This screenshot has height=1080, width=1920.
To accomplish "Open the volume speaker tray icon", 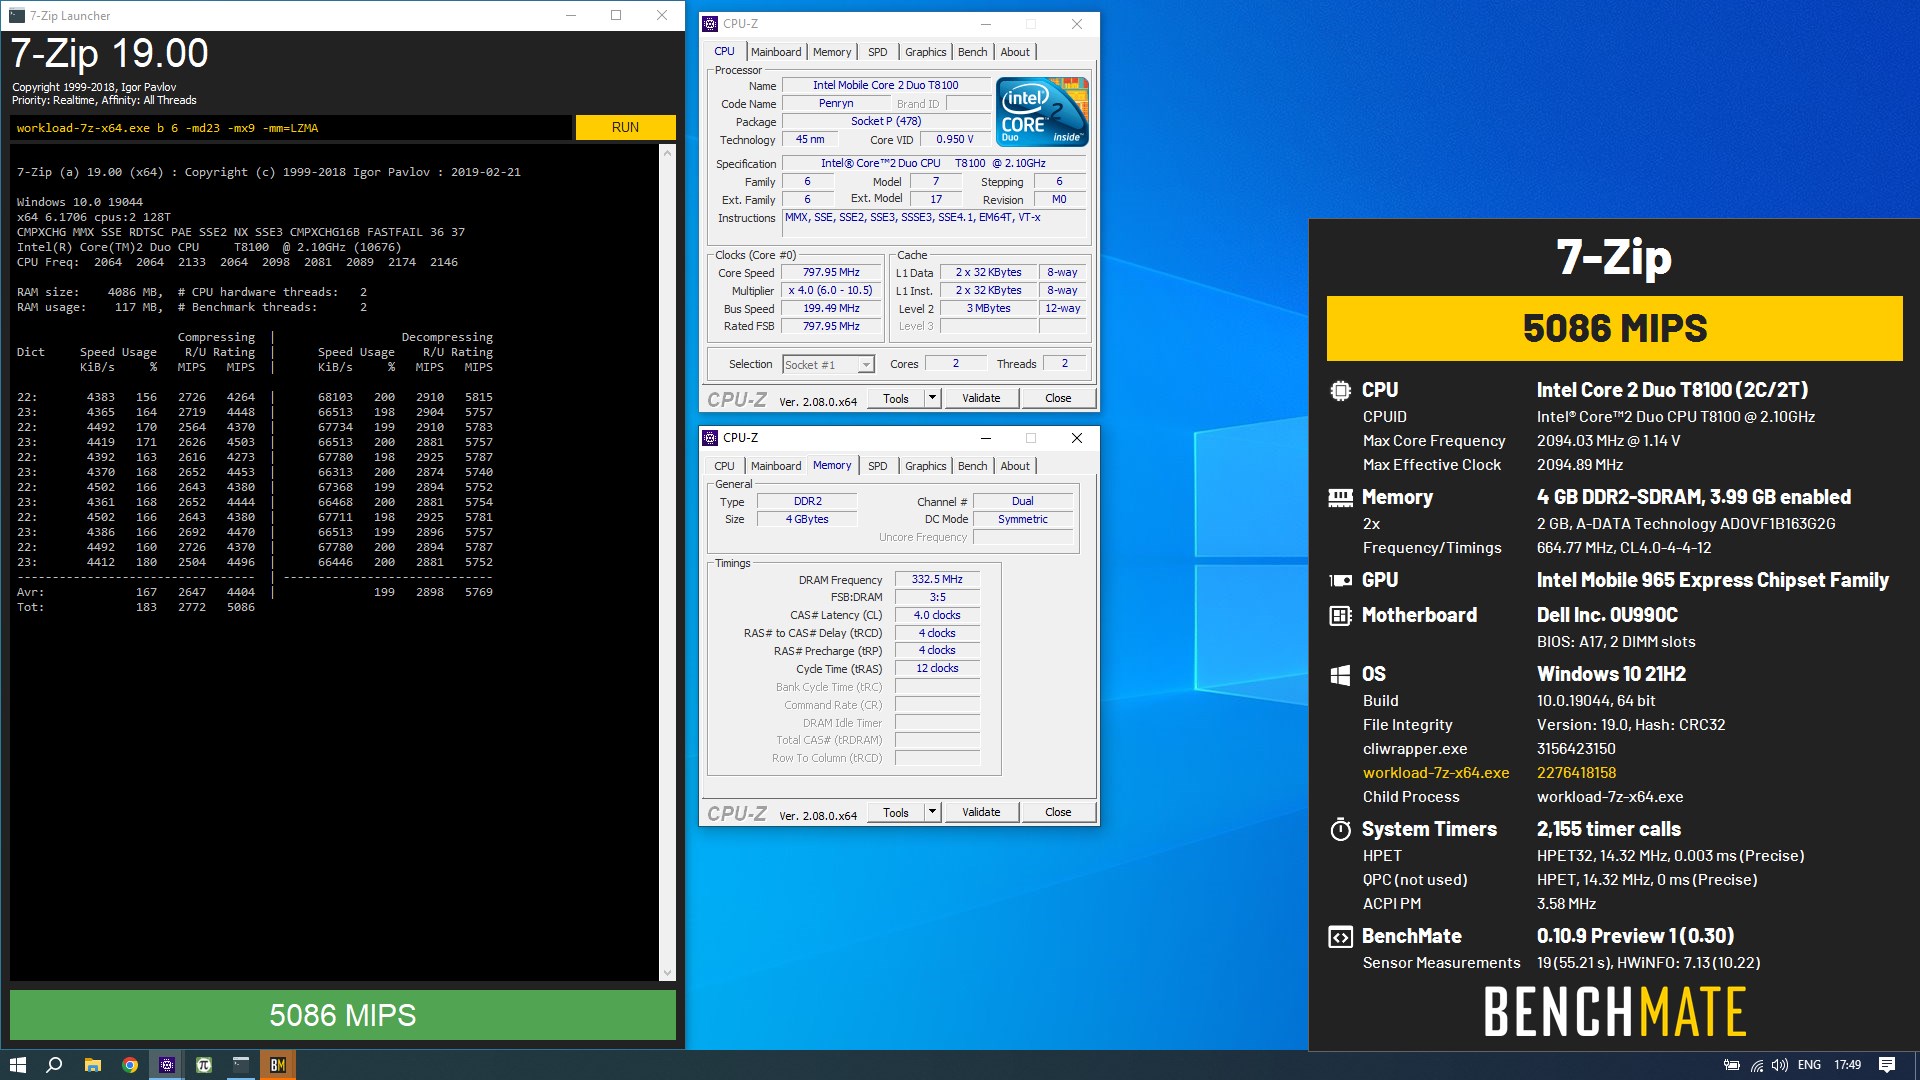I will tap(1780, 1065).
